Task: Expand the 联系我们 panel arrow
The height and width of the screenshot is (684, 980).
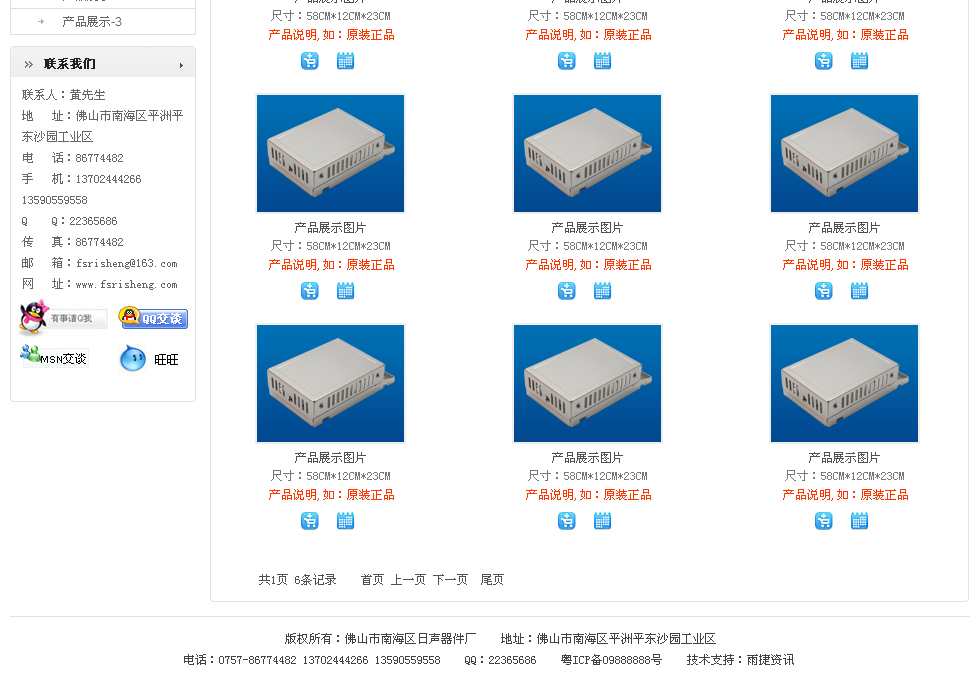Action: (181, 65)
